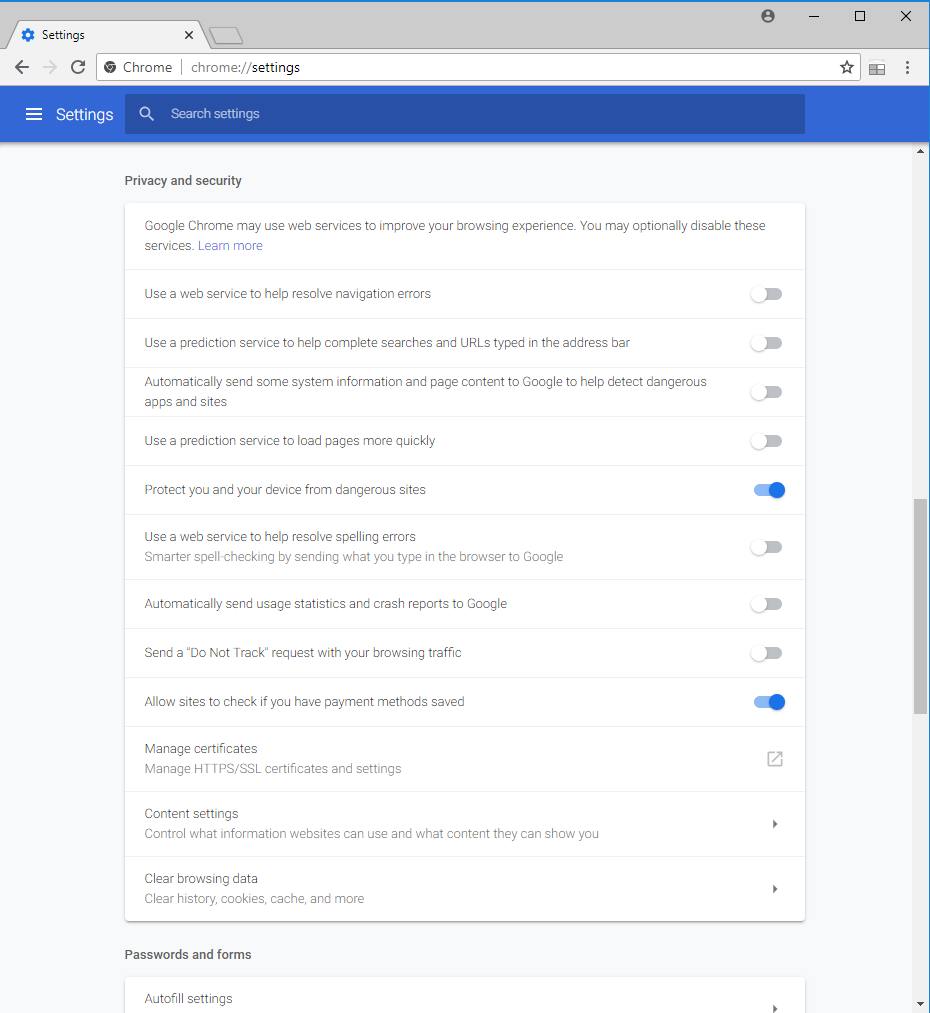Click 'Clear history, cookies, cache, and more'
The width and height of the screenshot is (930, 1013).
[x=254, y=899]
